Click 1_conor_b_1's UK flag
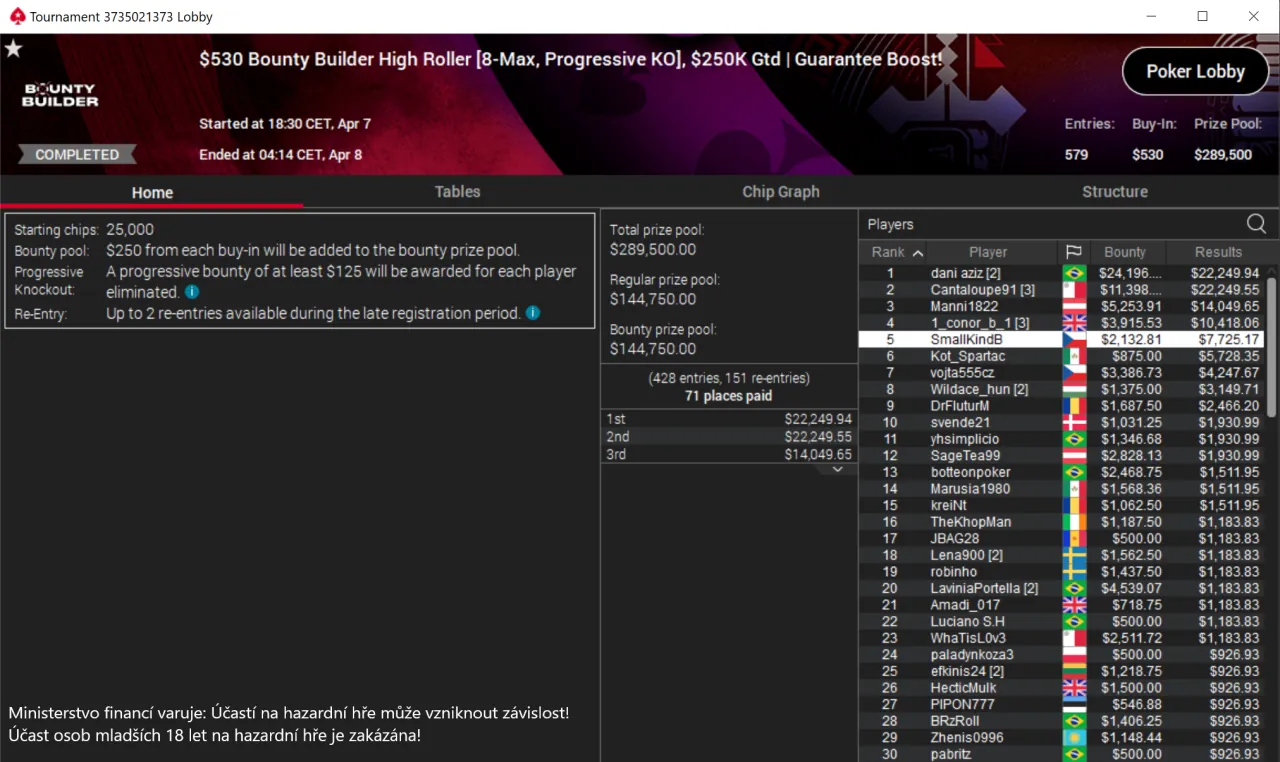1280x762 pixels. [1074, 323]
